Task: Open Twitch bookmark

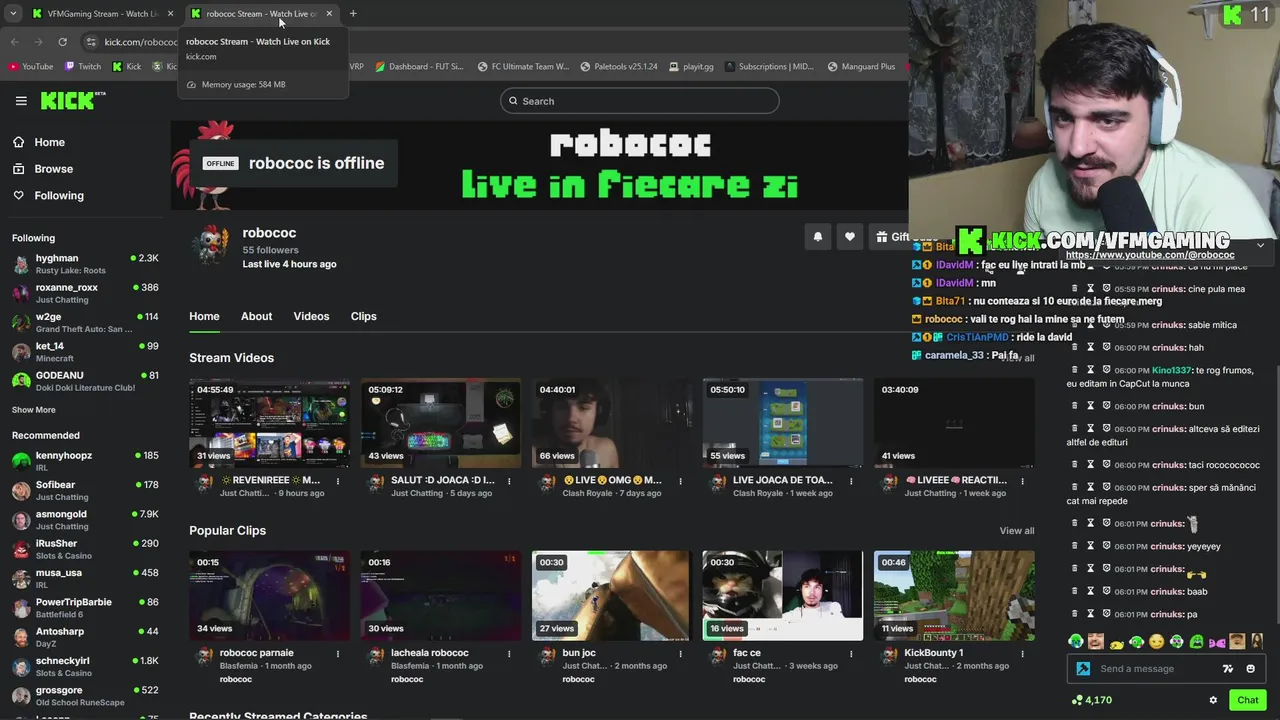Action: pyautogui.click(x=83, y=67)
